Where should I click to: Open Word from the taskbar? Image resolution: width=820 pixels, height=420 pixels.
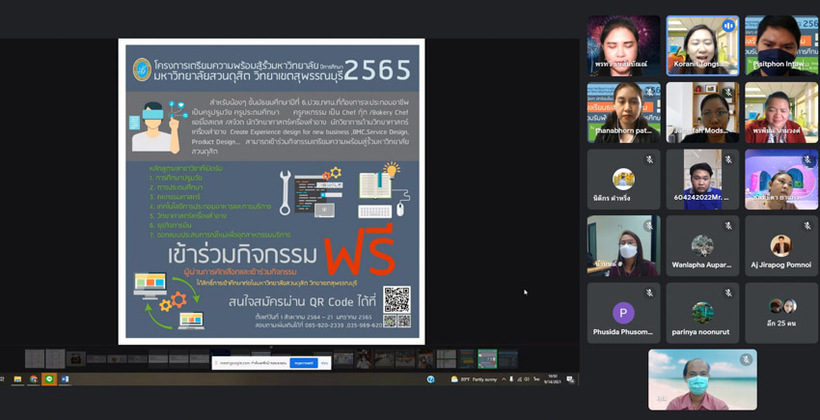click(x=65, y=379)
